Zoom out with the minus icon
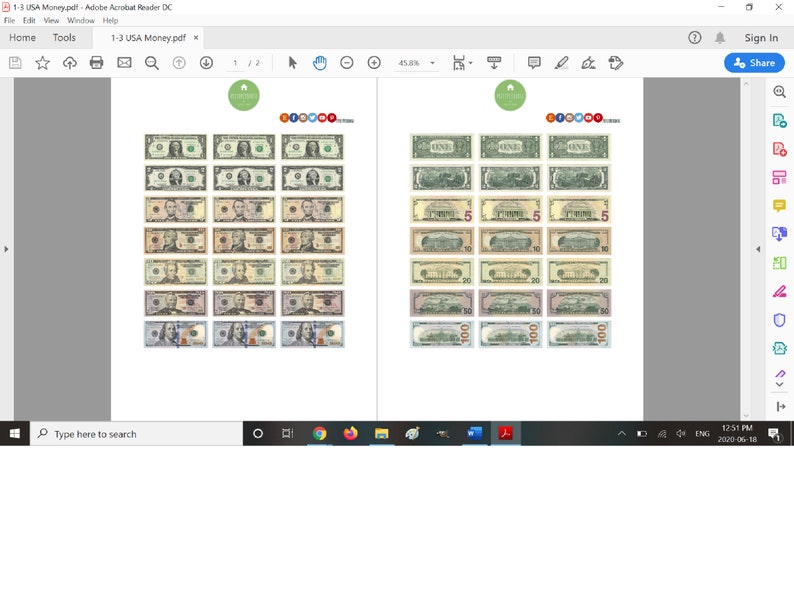 click(346, 63)
